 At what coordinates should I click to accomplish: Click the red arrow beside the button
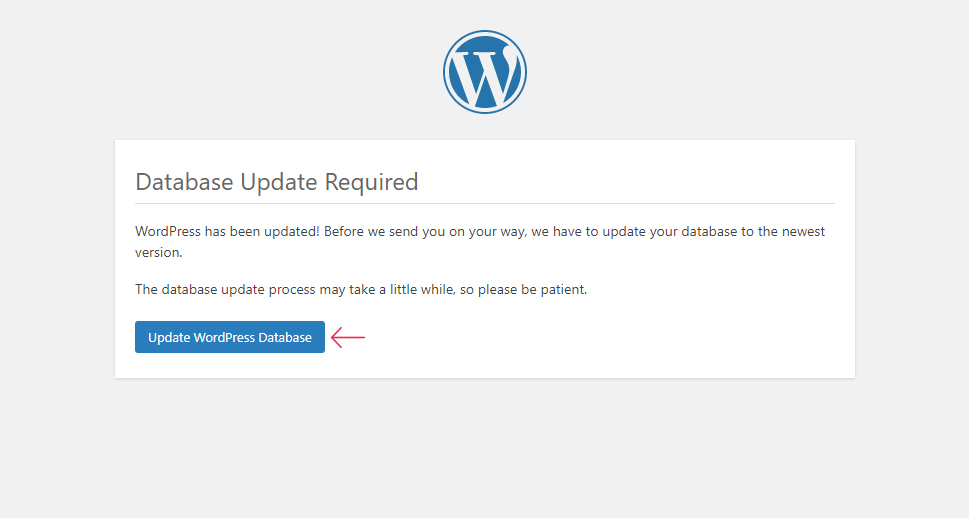348,337
